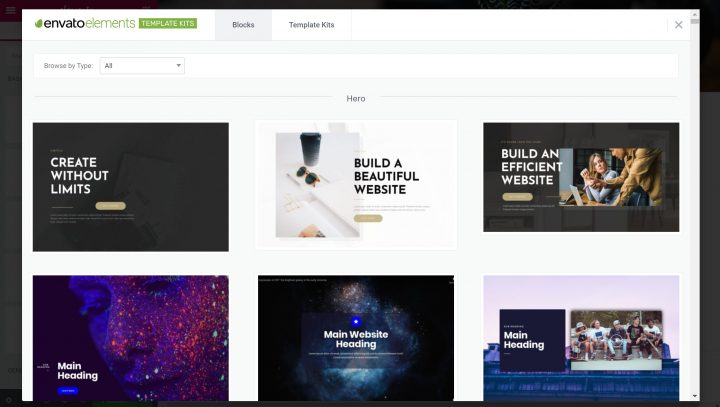Select the Build a Beautiful Website block
The width and height of the screenshot is (720, 407).
[x=356, y=185]
